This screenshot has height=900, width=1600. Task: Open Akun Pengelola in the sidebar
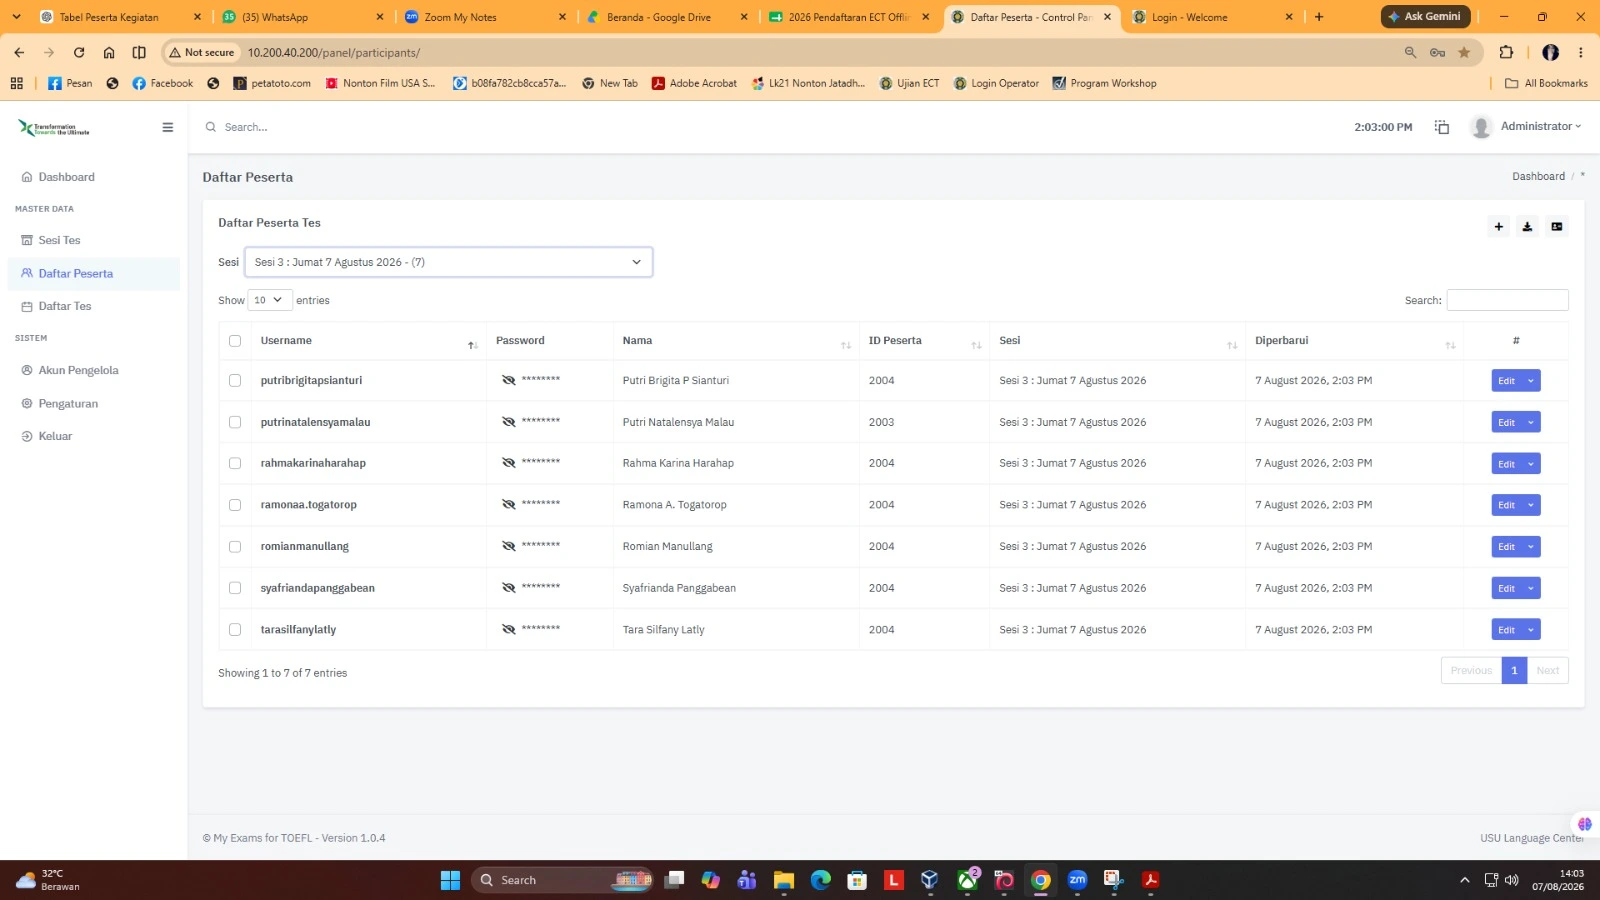pyautogui.click(x=77, y=370)
